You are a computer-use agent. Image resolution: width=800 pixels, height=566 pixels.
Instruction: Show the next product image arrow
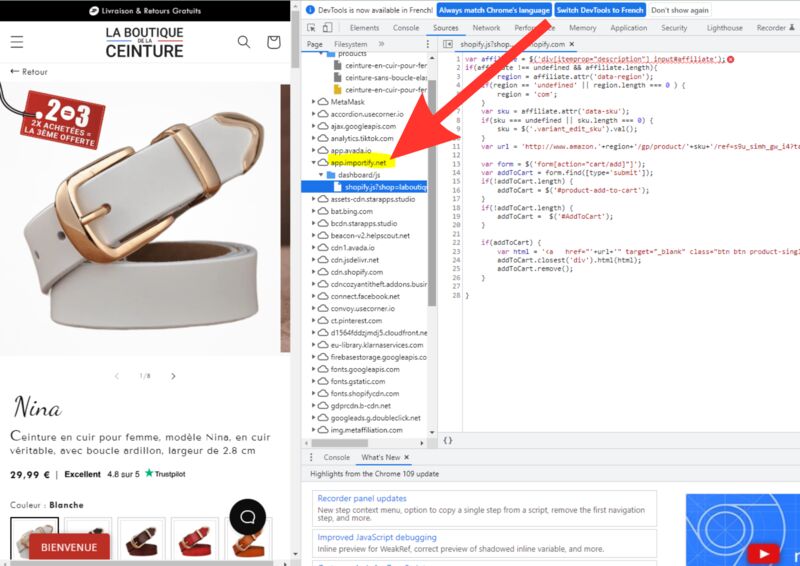(173, 376)
